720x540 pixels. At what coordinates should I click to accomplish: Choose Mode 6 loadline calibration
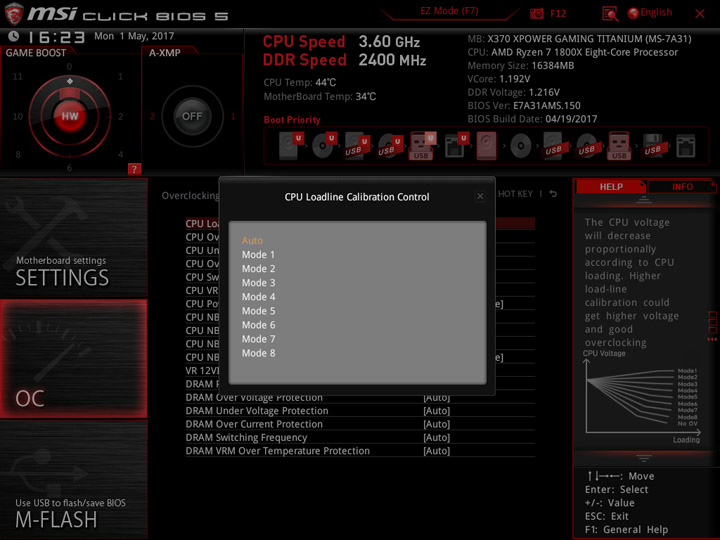pos(259,325)
